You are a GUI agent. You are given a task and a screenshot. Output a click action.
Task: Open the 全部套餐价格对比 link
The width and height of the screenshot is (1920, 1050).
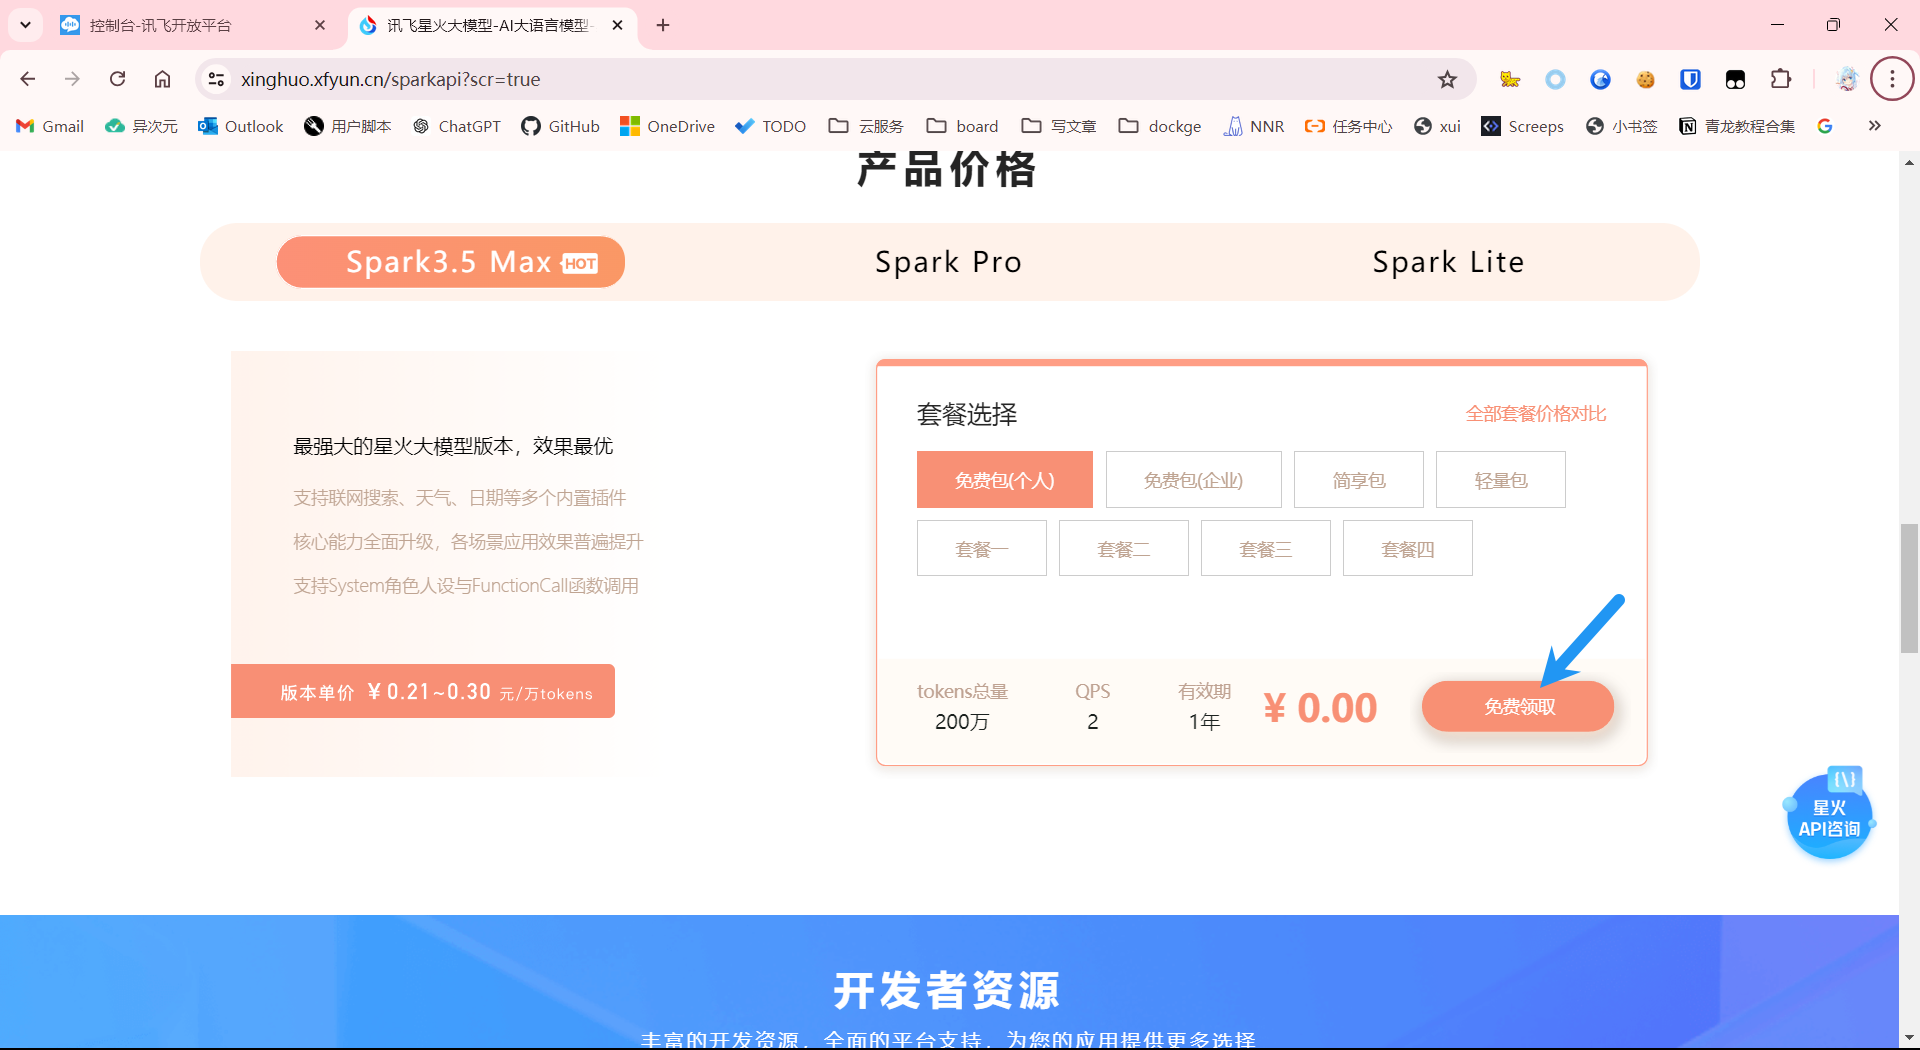point(1535,414)
